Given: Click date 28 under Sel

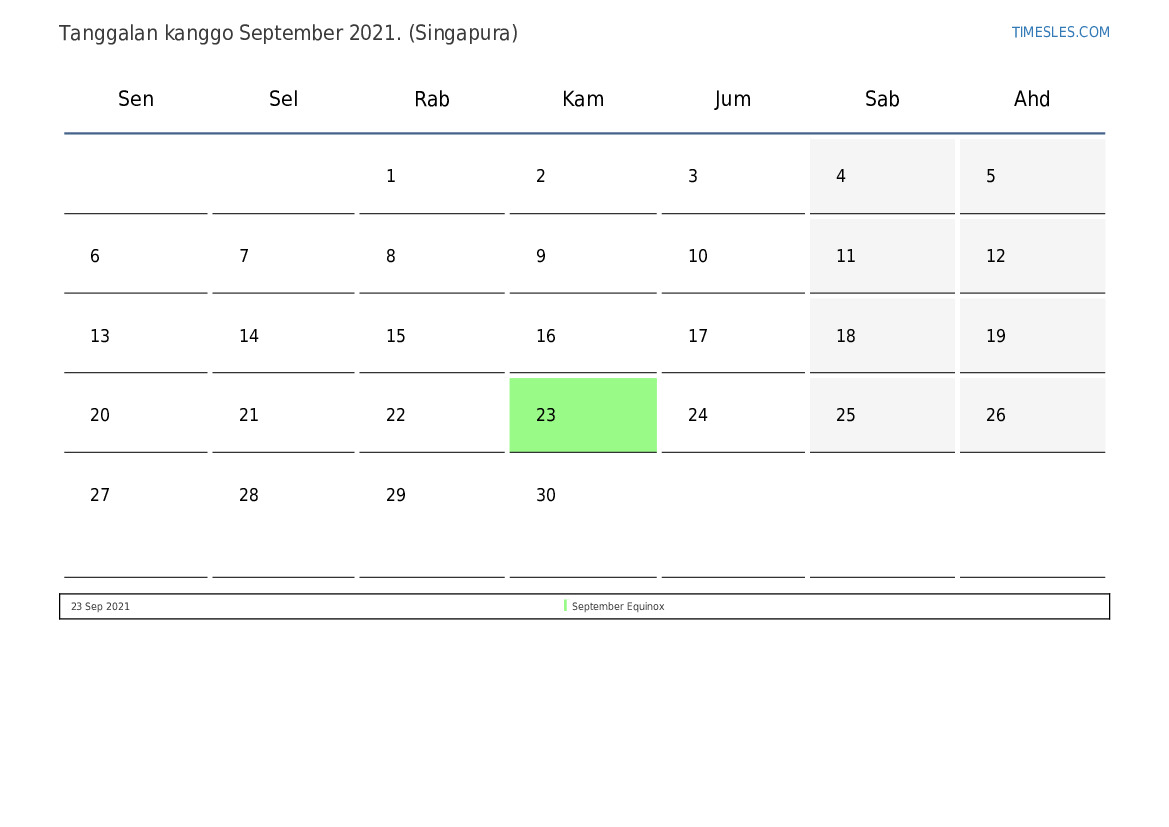Looking at the screenshot, I should (x=249, y=495).
